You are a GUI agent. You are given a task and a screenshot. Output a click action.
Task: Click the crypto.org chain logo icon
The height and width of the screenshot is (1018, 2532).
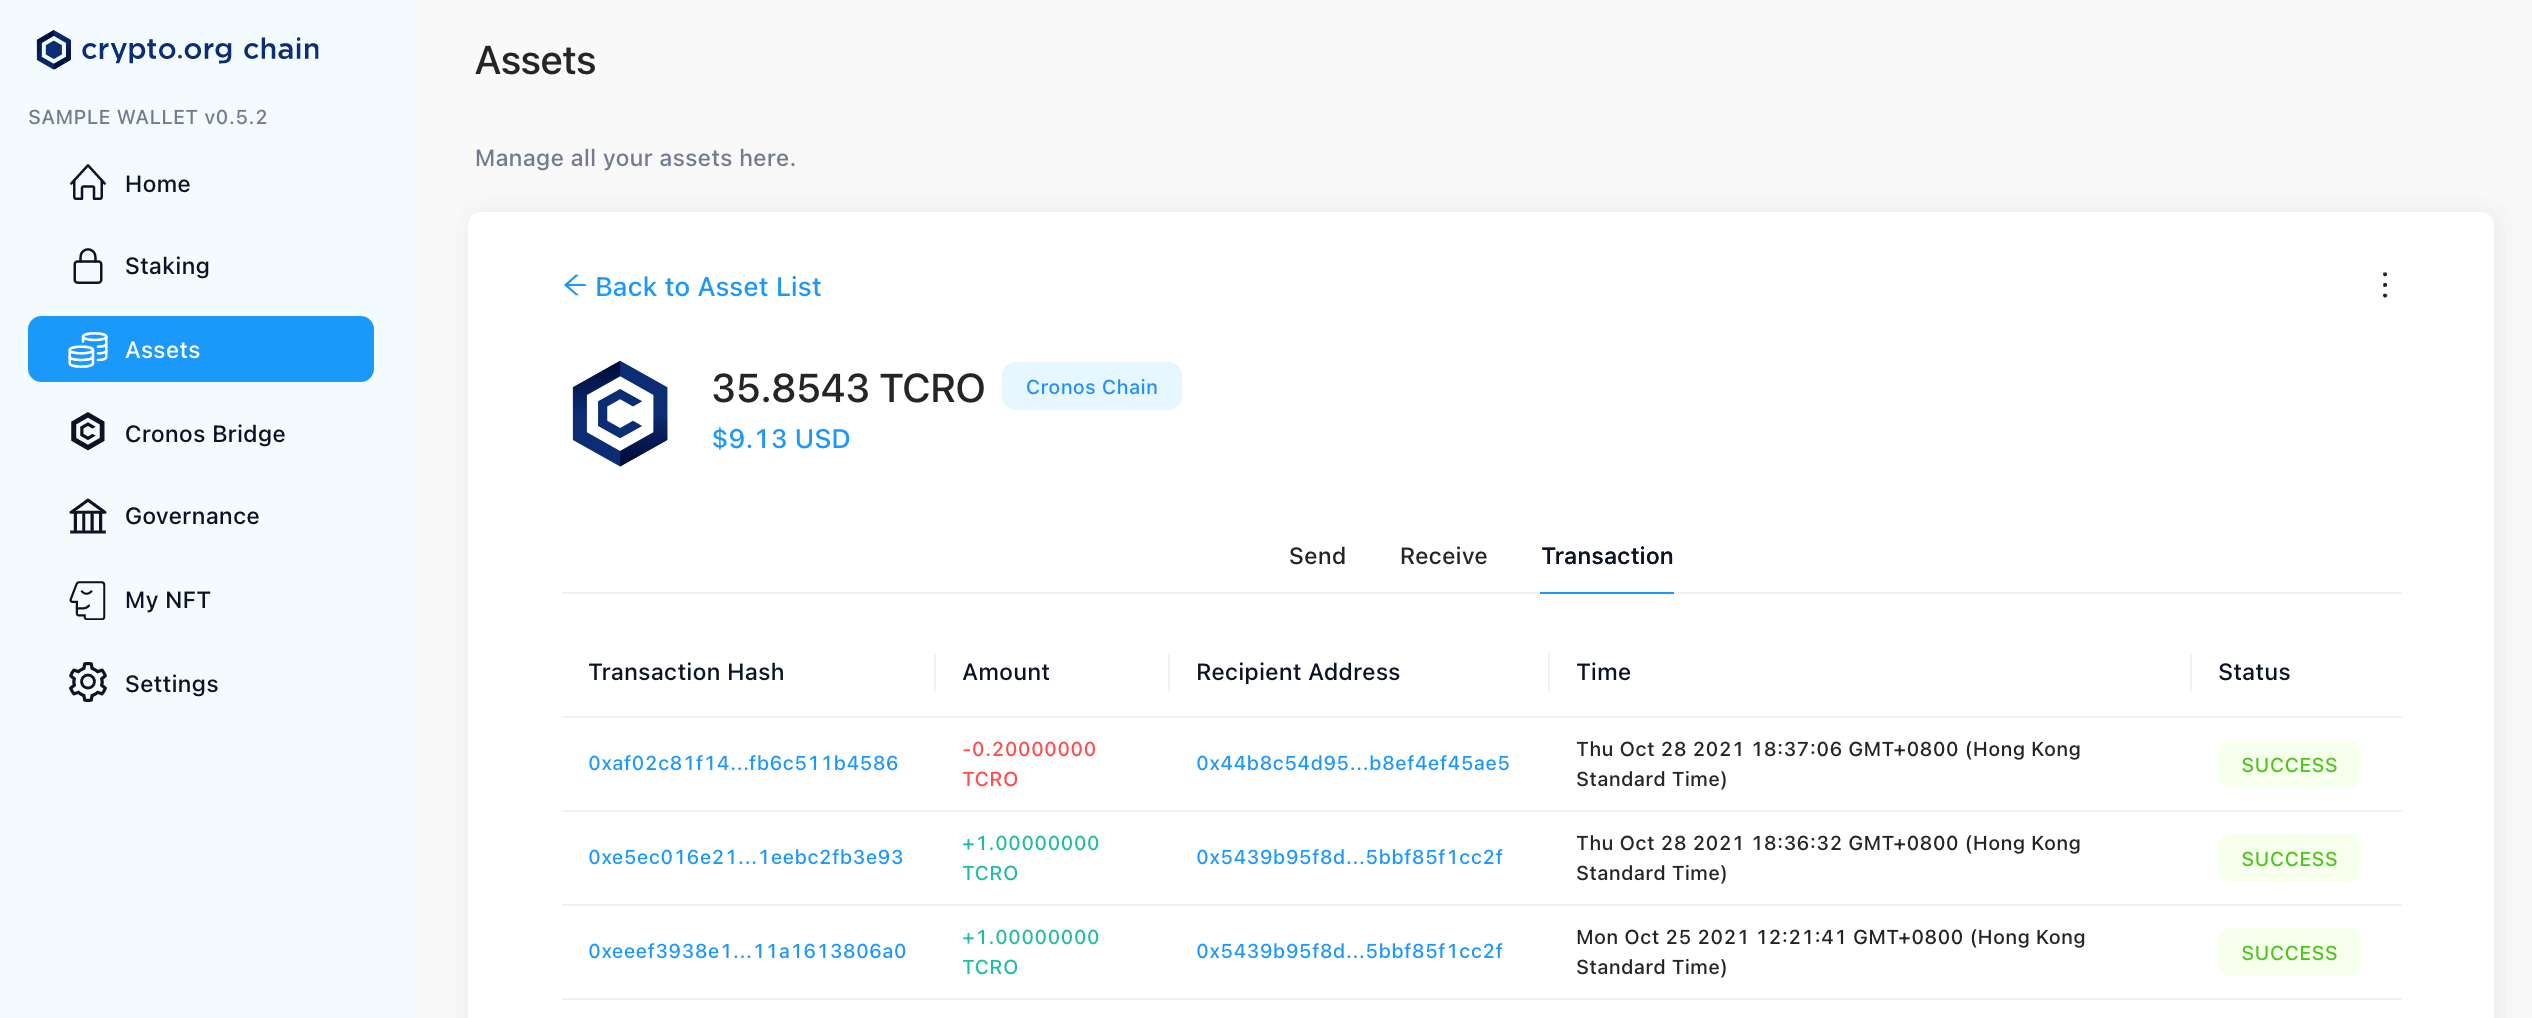53,49
